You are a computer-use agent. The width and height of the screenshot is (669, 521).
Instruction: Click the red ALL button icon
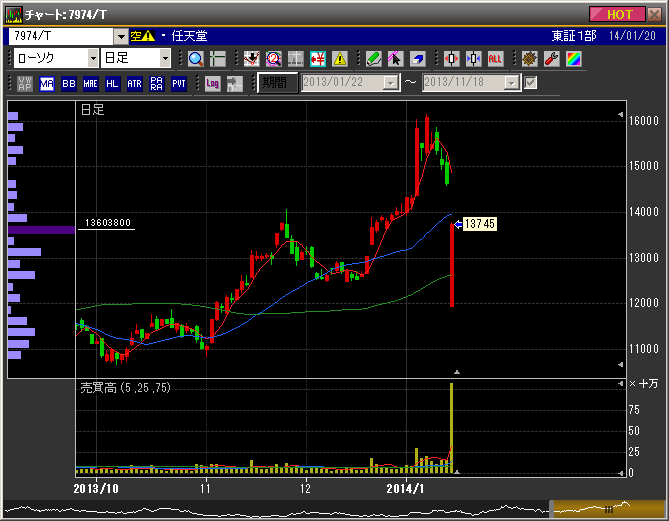495,58
